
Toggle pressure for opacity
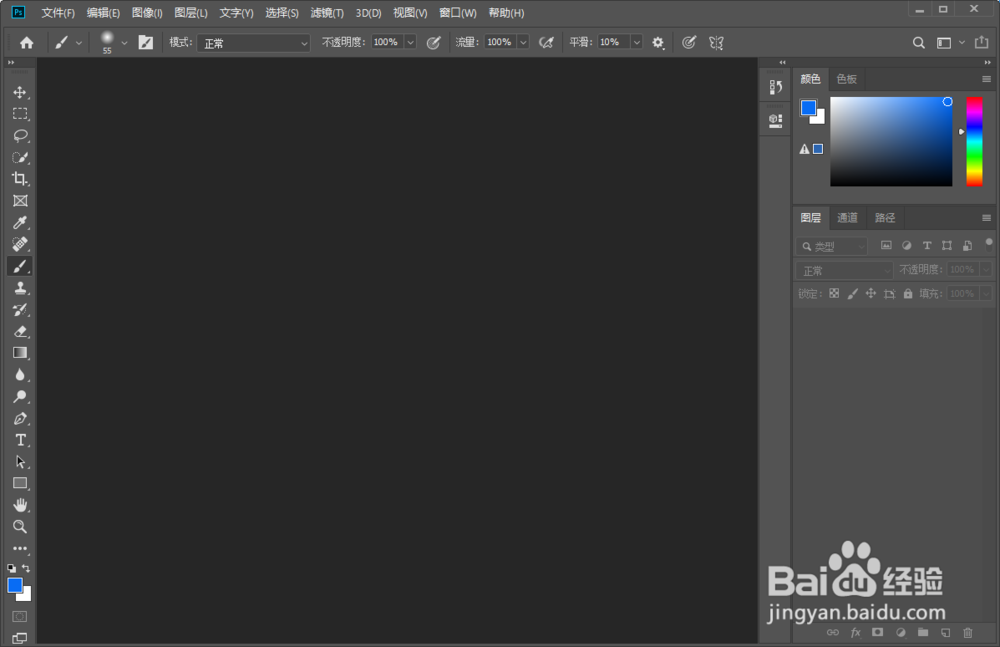tap(434, 43)
